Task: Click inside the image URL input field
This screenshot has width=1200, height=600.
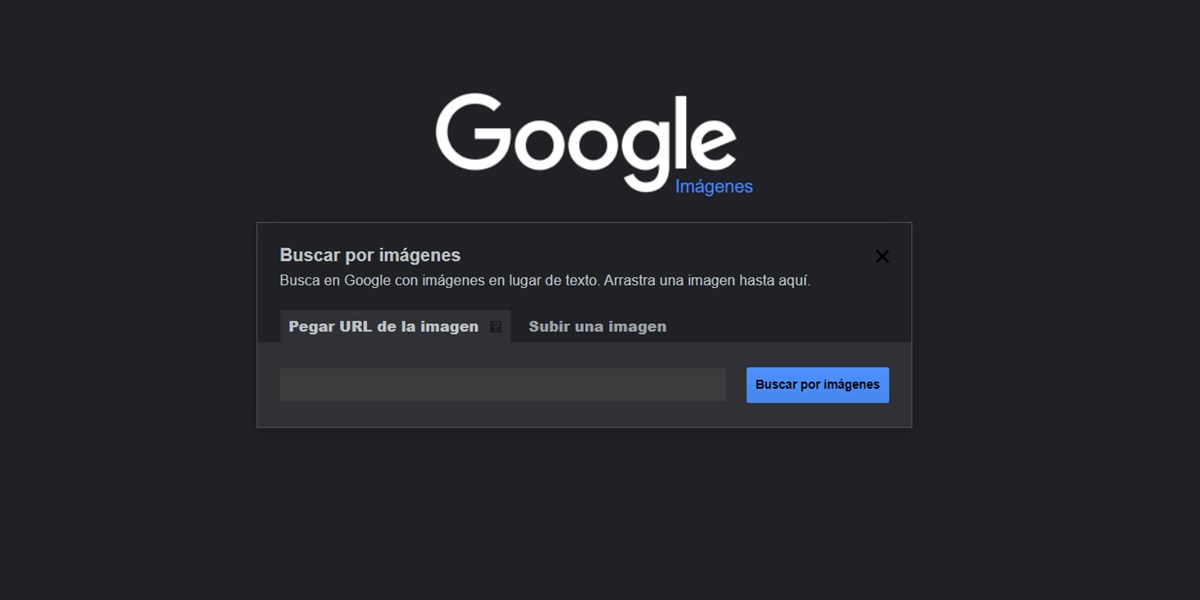Action: [503, 384]
